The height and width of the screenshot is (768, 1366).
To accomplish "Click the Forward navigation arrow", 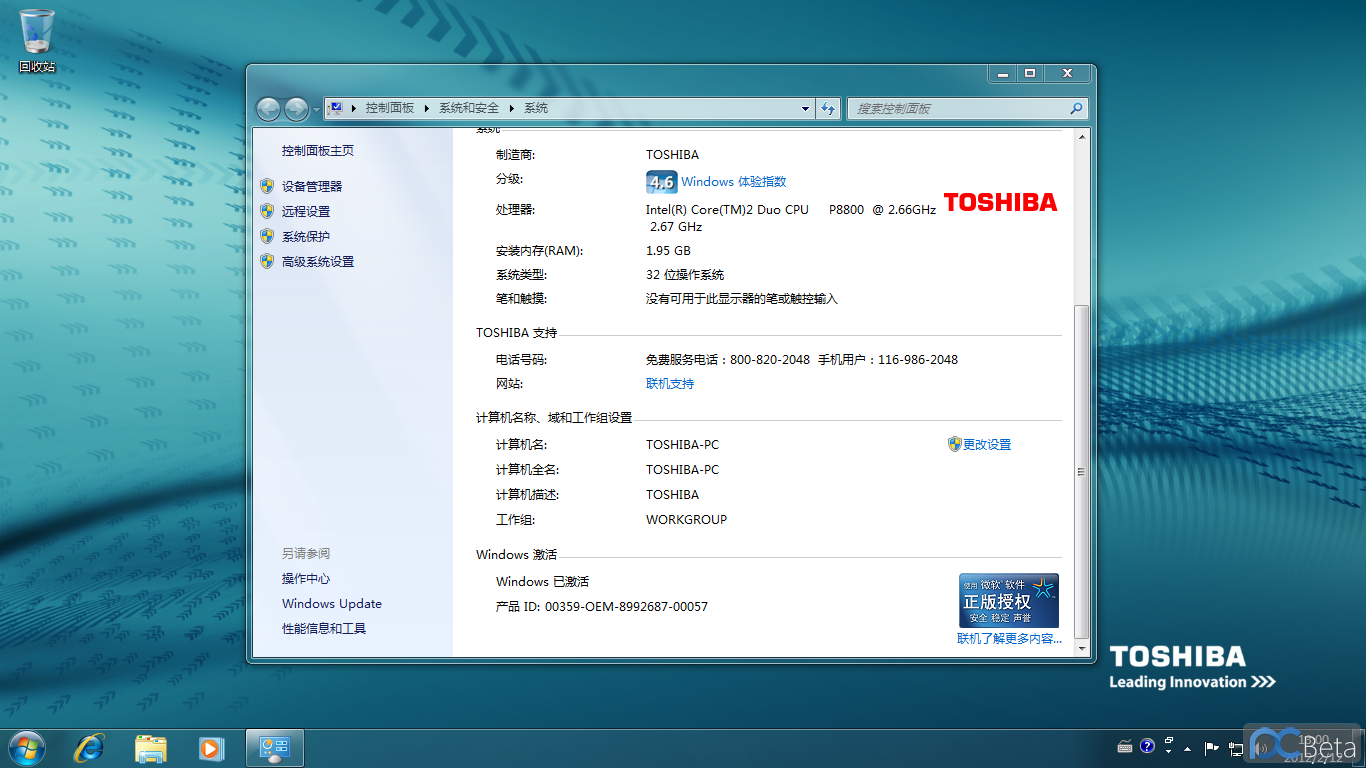I will click(x=296, y=109).
